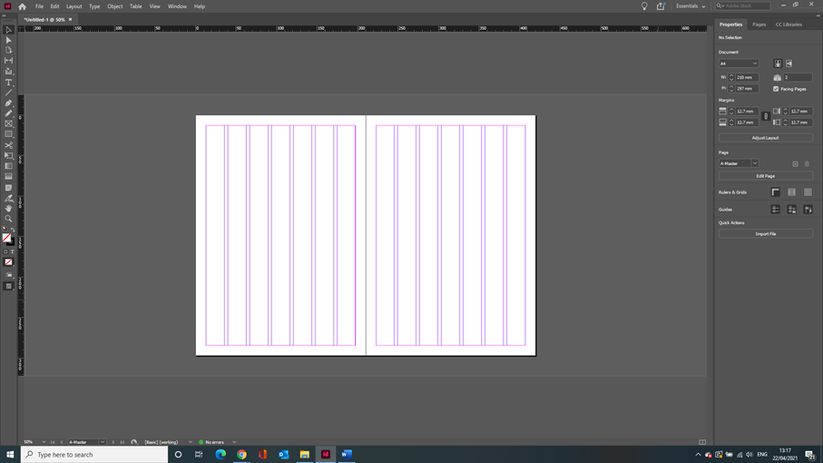The image size is (823, 463).
Task: Click the preflight profile icon in status bar
Action: pyautogui.click(x=134, y=442)
